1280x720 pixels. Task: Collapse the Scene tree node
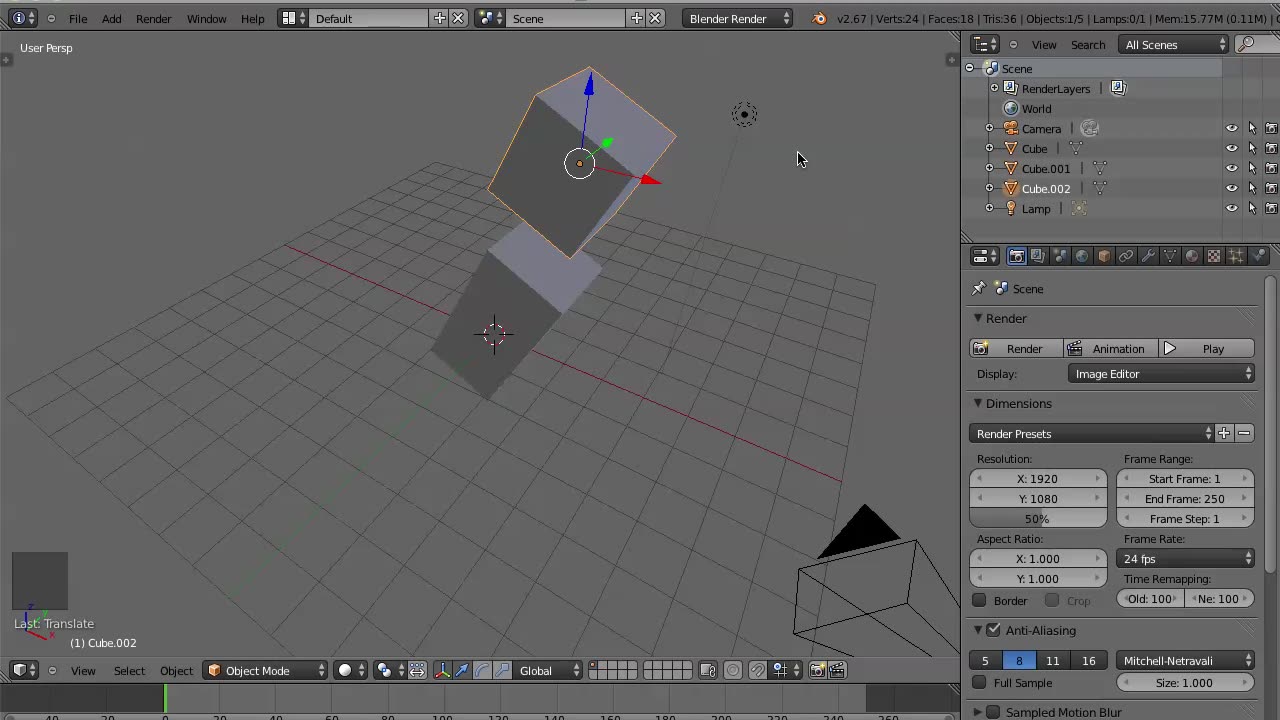click(x=969, y=68)
